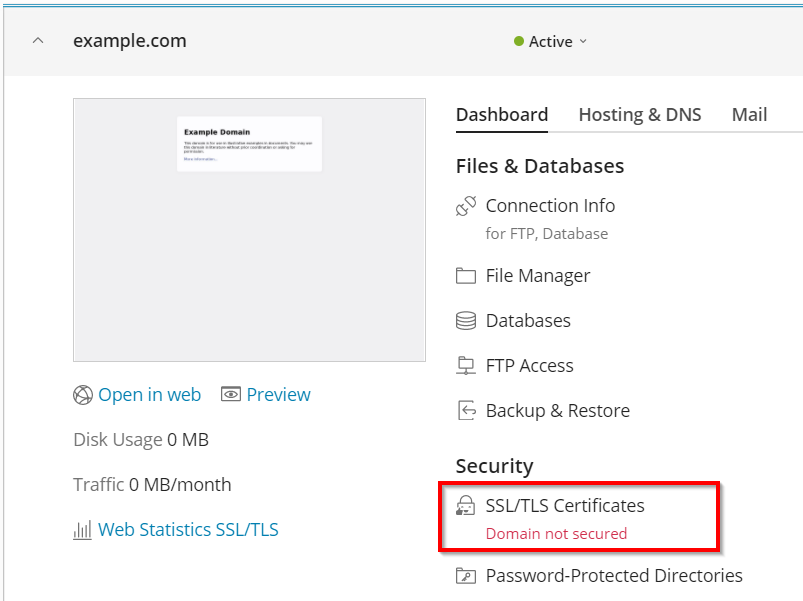The height and width of the screenshot is (601, 803).
Task: Click the Backup & Restore icon
Action: pyautogui.click(x=465, y=411)
